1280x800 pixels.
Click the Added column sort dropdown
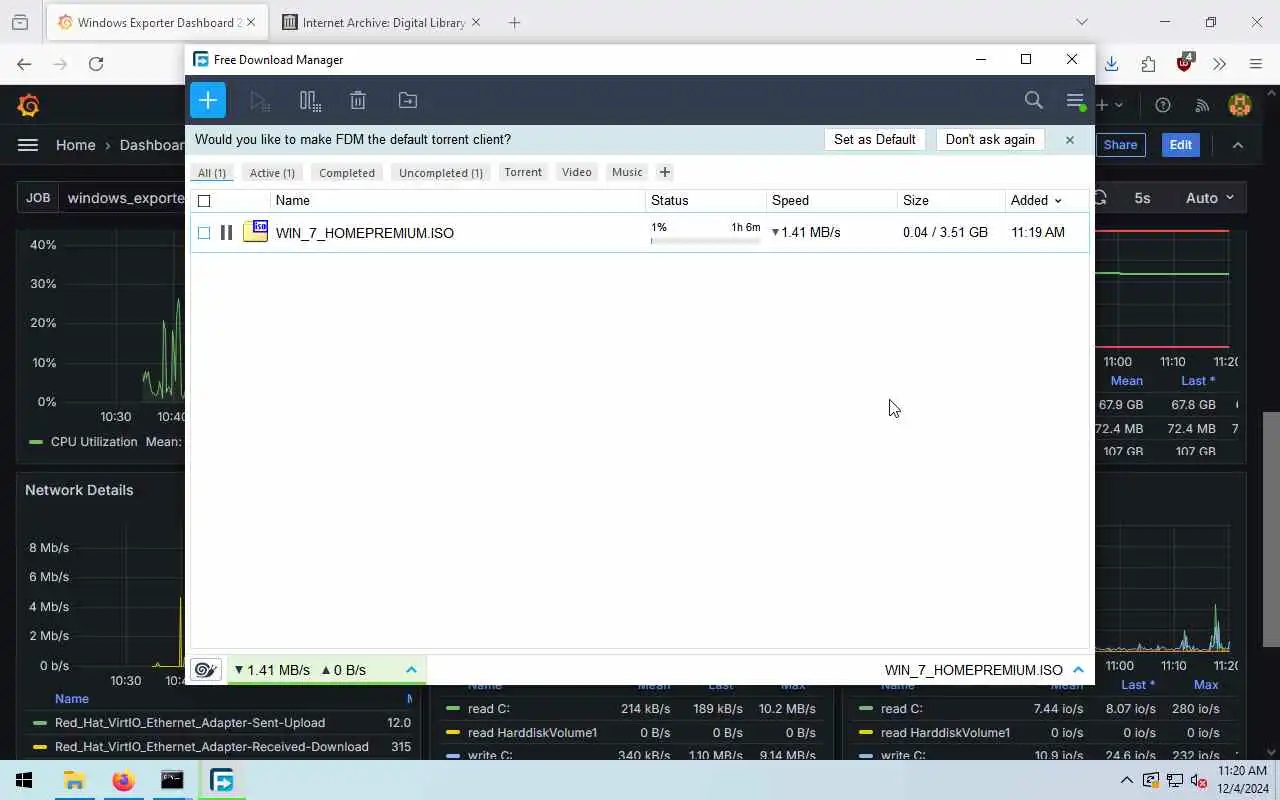click(1036, 200)
